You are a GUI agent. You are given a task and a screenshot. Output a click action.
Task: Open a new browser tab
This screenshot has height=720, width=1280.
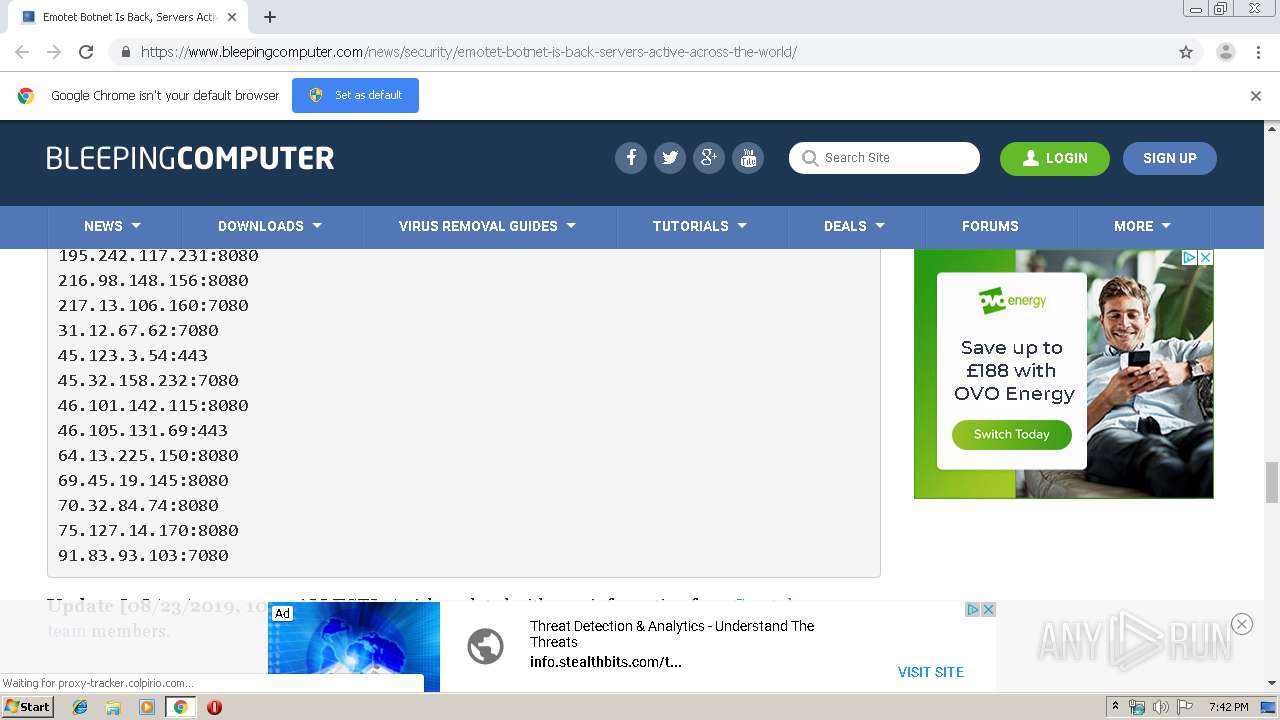[270, 17]
